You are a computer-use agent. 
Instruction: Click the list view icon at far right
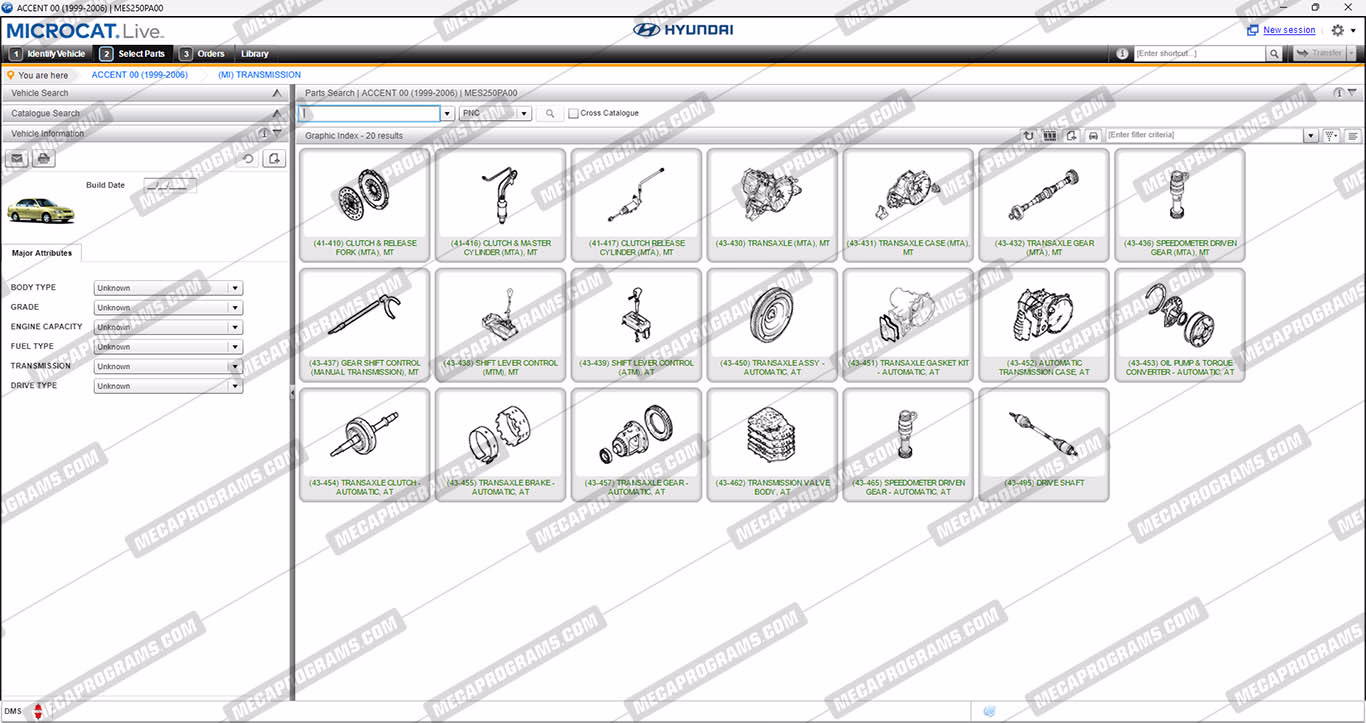(x=1353, y=136)
